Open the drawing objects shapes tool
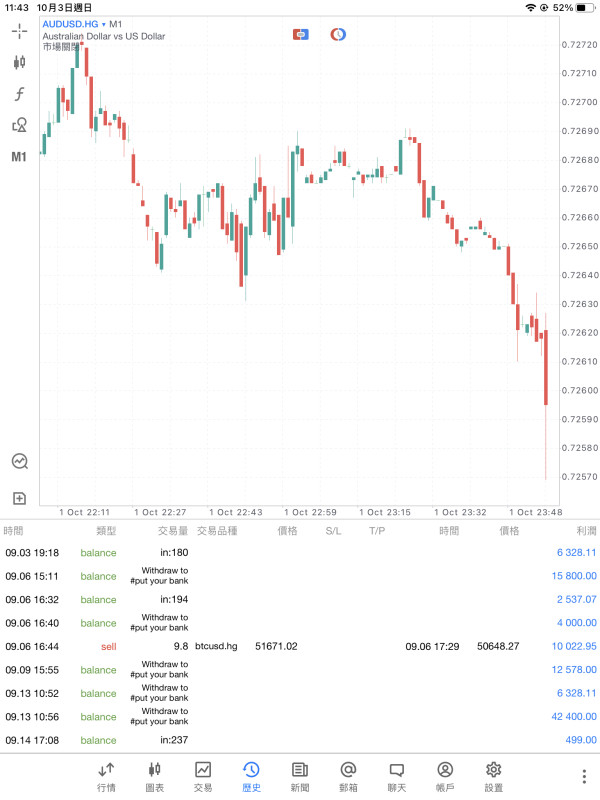This screenshot has width=600, height=800. coord(19,125)
